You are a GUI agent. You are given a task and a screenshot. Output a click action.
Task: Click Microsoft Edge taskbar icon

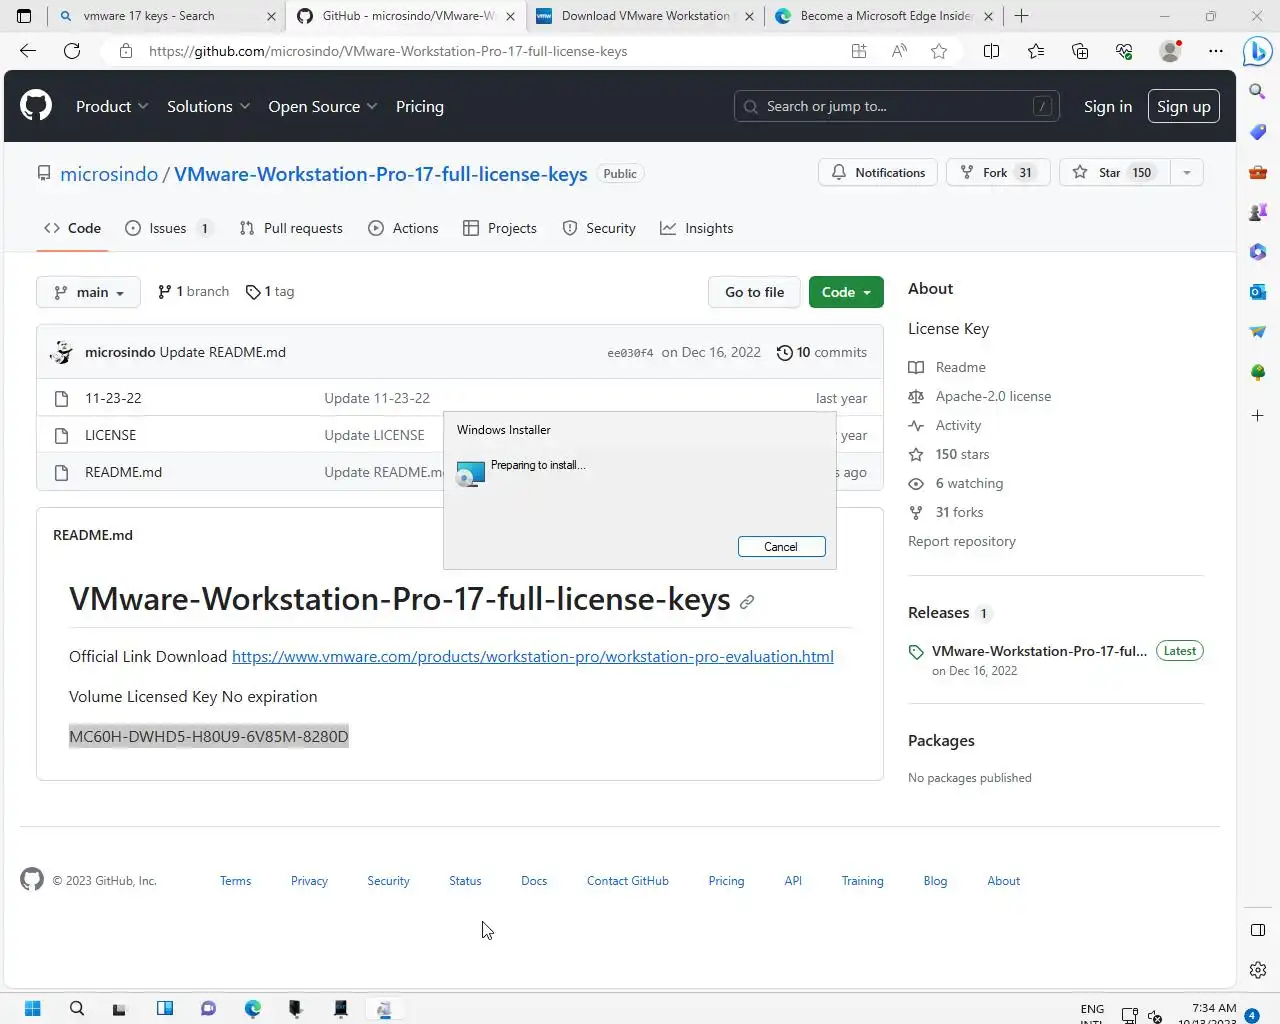pos(253,1008)
